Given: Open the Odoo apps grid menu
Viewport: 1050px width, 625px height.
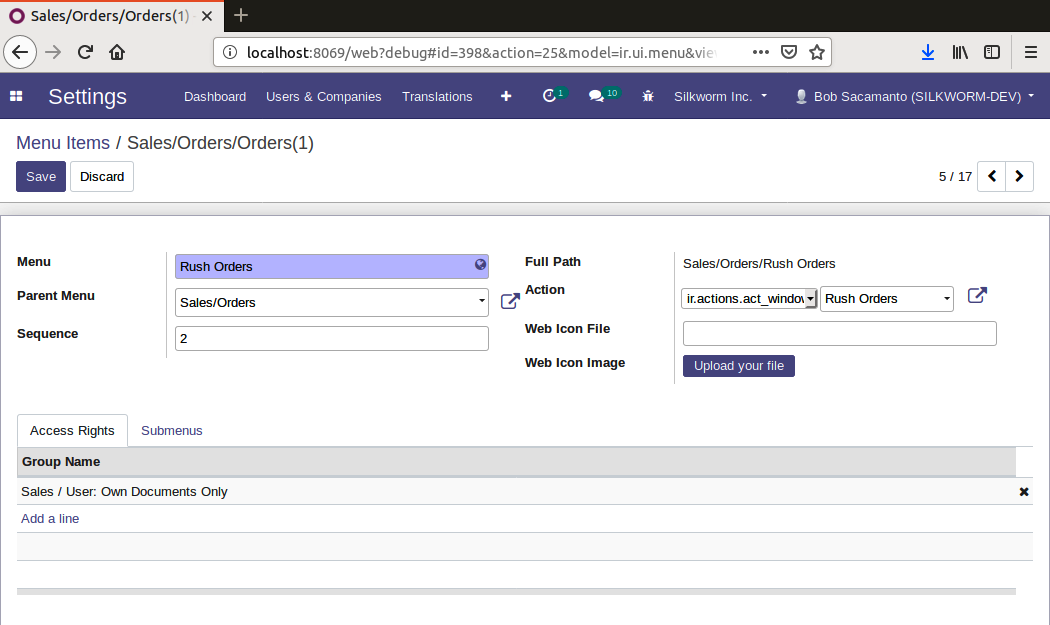Looking at the screenshot, I should 16,96.
